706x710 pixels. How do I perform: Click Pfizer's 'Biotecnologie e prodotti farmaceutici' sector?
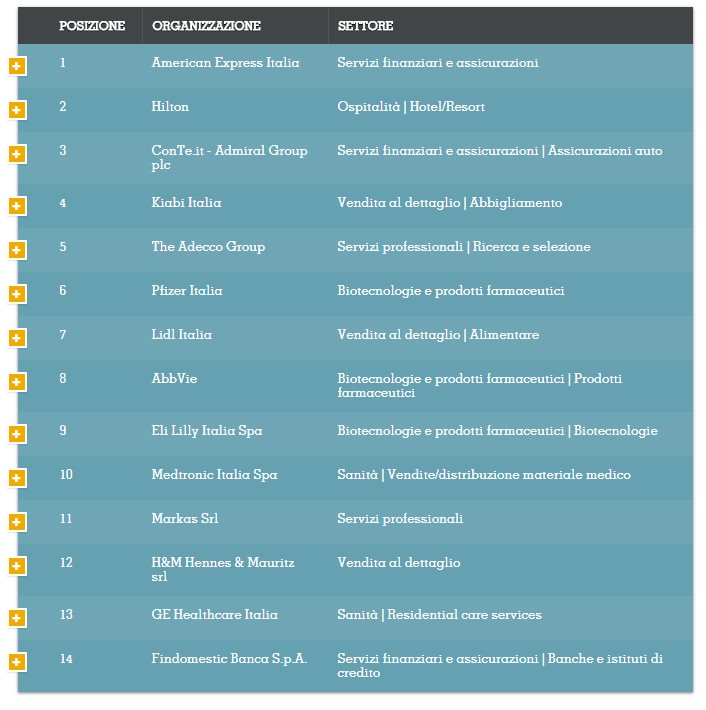click(451, 291)
